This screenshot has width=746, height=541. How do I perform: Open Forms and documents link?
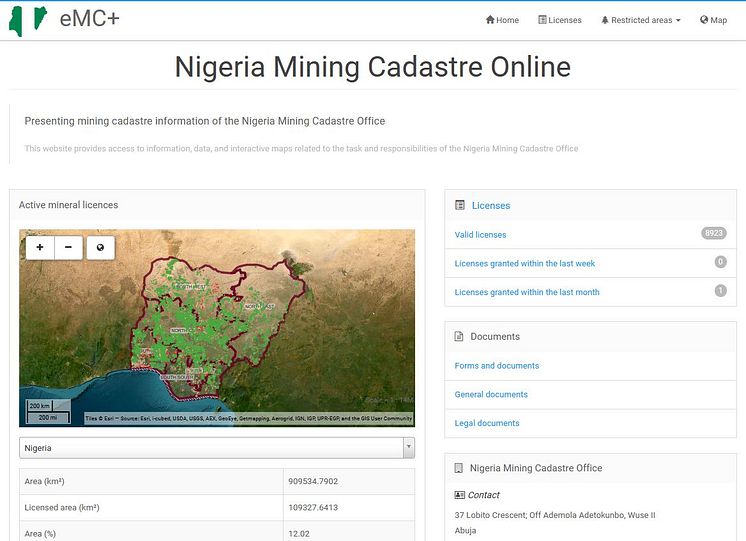pos(496,366)
